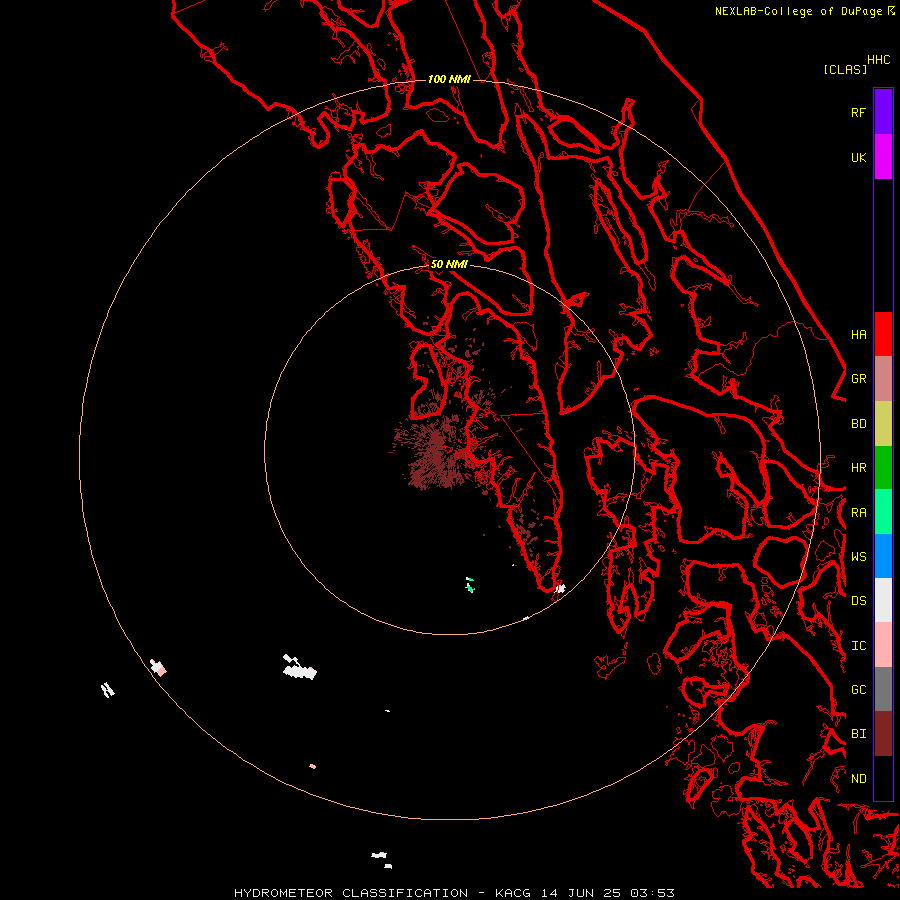Pick the RA light green legend swatch
This screenshot has height=900, width=900.
[883, 512]
